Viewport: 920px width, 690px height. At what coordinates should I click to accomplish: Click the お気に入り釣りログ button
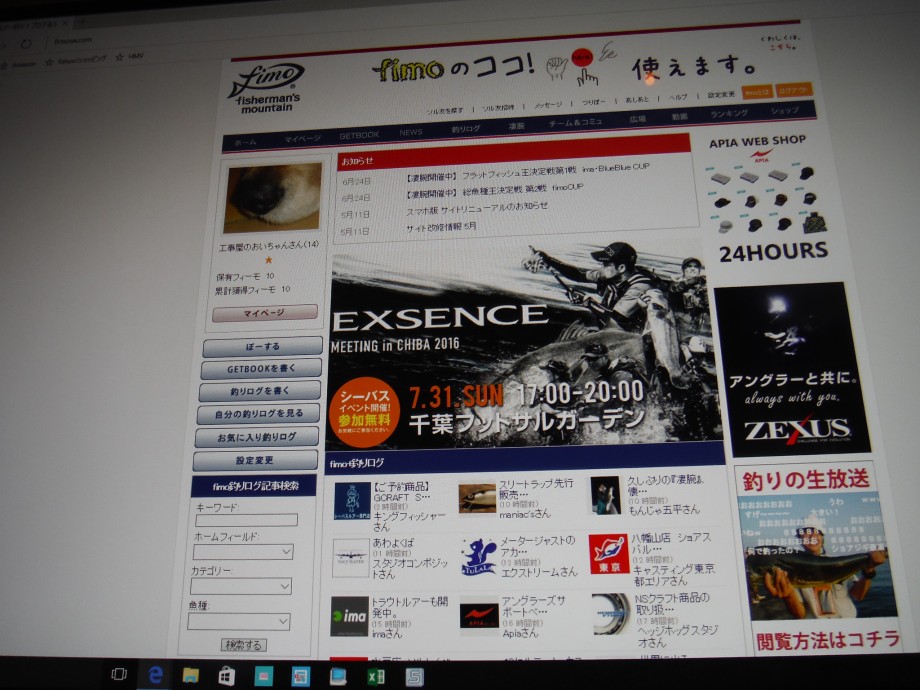[x=256, y=437]
